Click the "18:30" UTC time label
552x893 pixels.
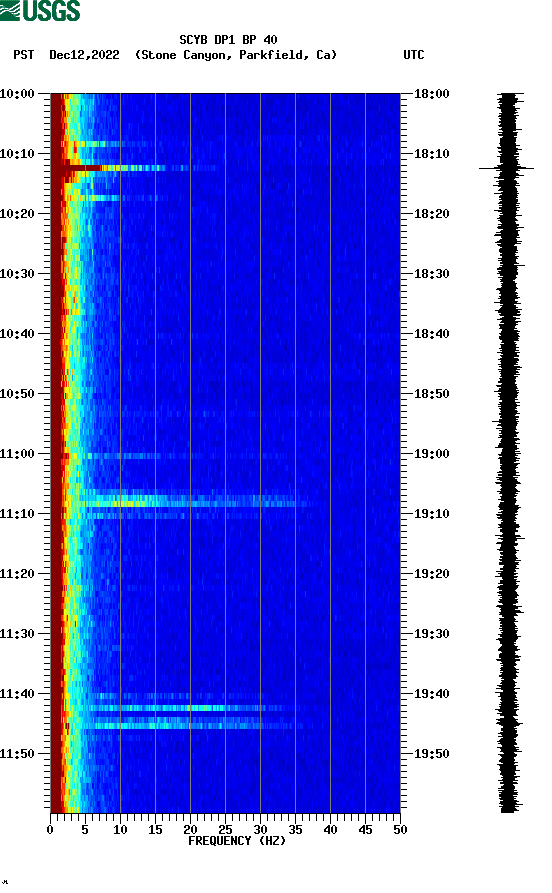click(x=432, y=274)
